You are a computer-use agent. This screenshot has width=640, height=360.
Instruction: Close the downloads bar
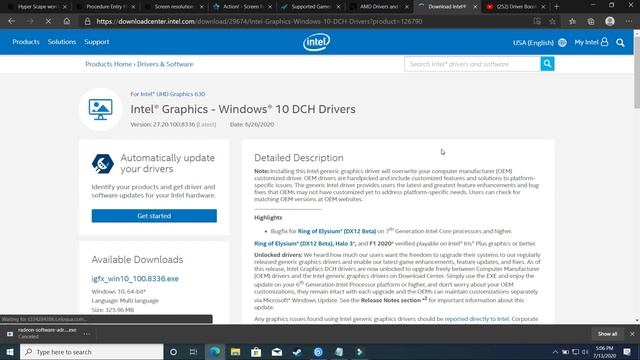[x=632, y=334]
